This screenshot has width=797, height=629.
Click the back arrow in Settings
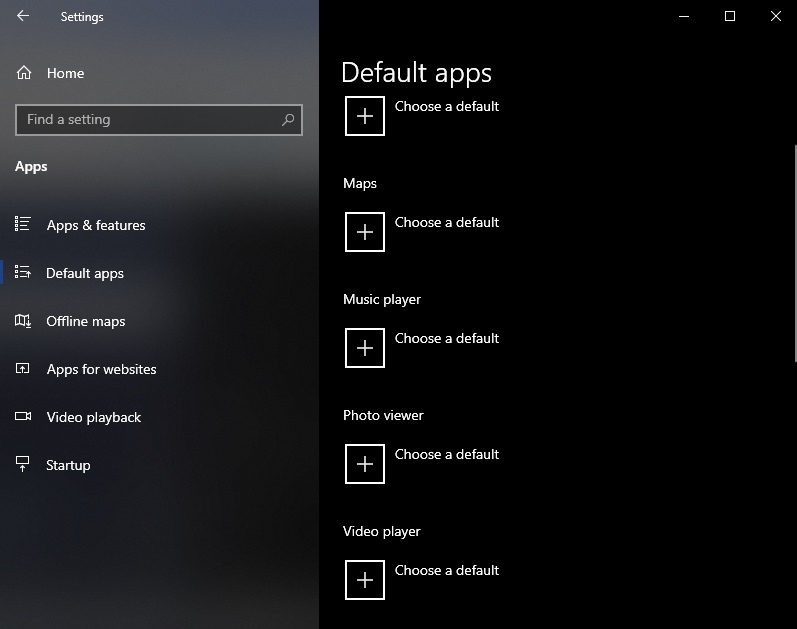pos(23,16)
